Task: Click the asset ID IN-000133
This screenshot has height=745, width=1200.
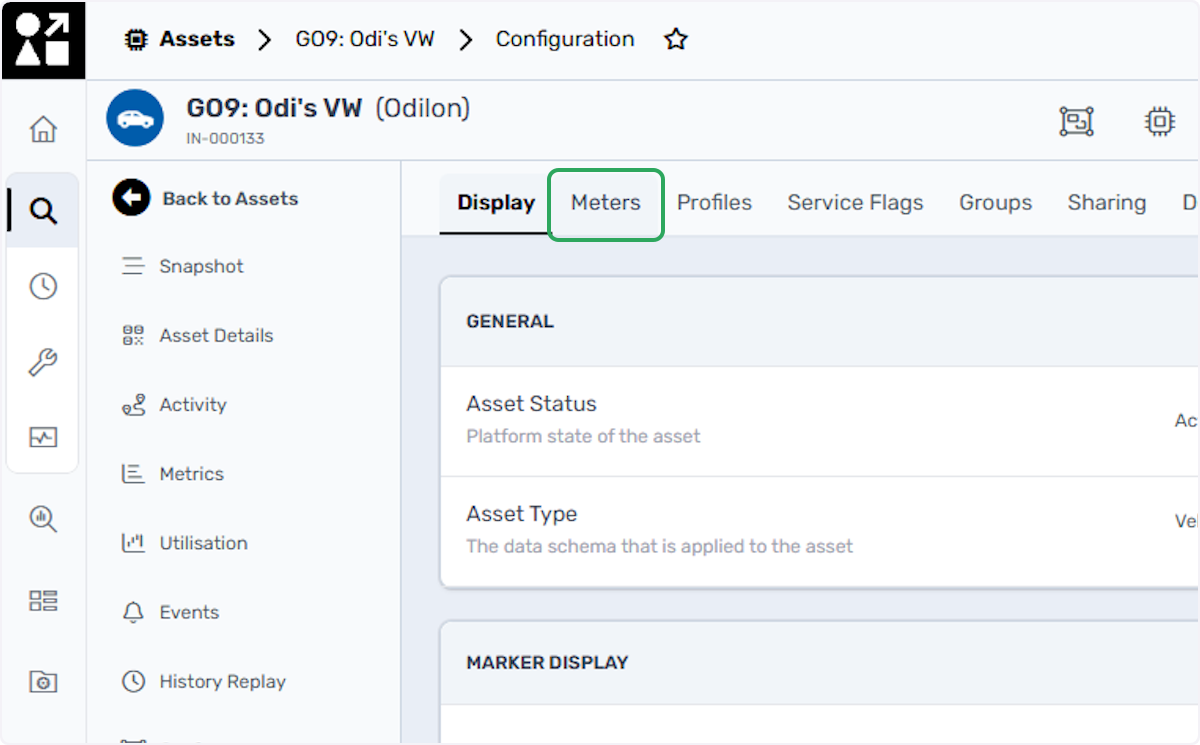Action: point(225,138)
